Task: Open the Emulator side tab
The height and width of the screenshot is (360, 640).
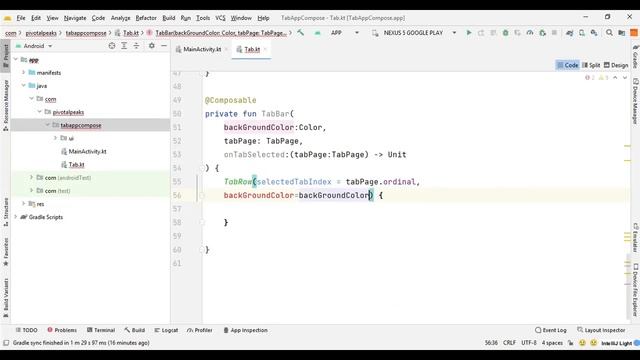Action: coord(636,238)
